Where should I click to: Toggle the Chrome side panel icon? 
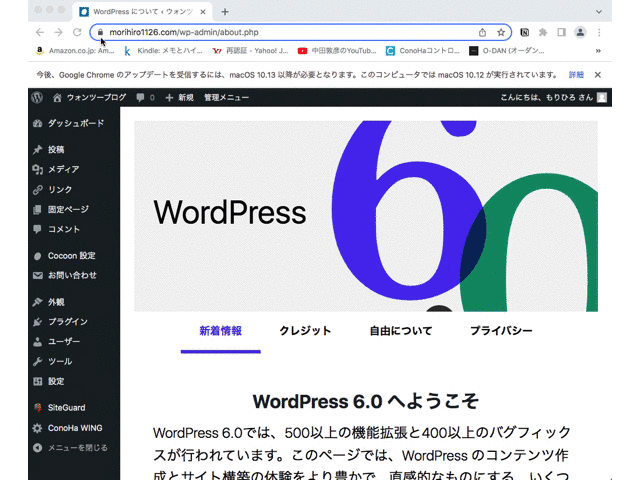(562, 32)
